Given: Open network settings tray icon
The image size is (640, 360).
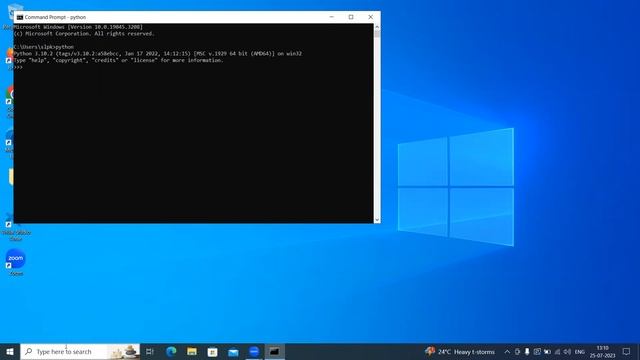Looking at the screenshot, I should click(557, 351).
